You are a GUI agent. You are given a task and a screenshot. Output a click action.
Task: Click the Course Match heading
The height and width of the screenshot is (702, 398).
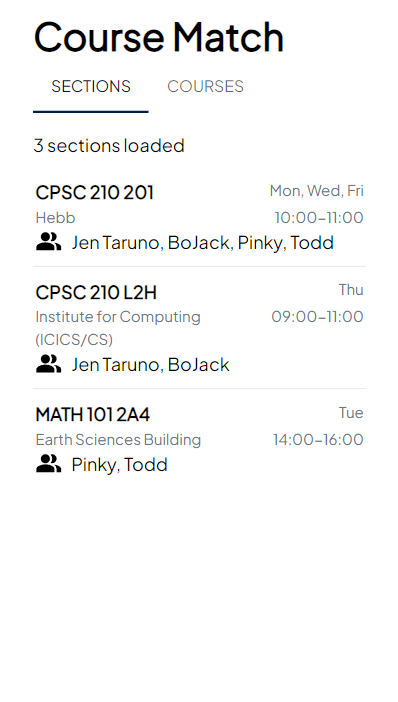click(159, 37)
